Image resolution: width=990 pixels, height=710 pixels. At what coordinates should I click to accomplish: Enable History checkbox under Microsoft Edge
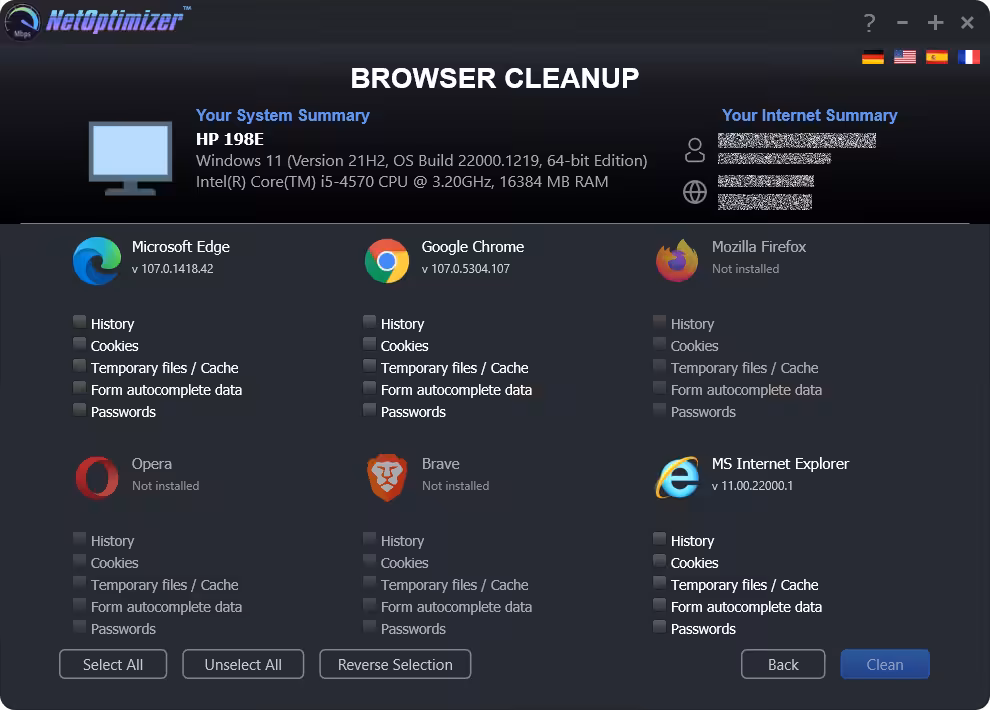point(80,322)
